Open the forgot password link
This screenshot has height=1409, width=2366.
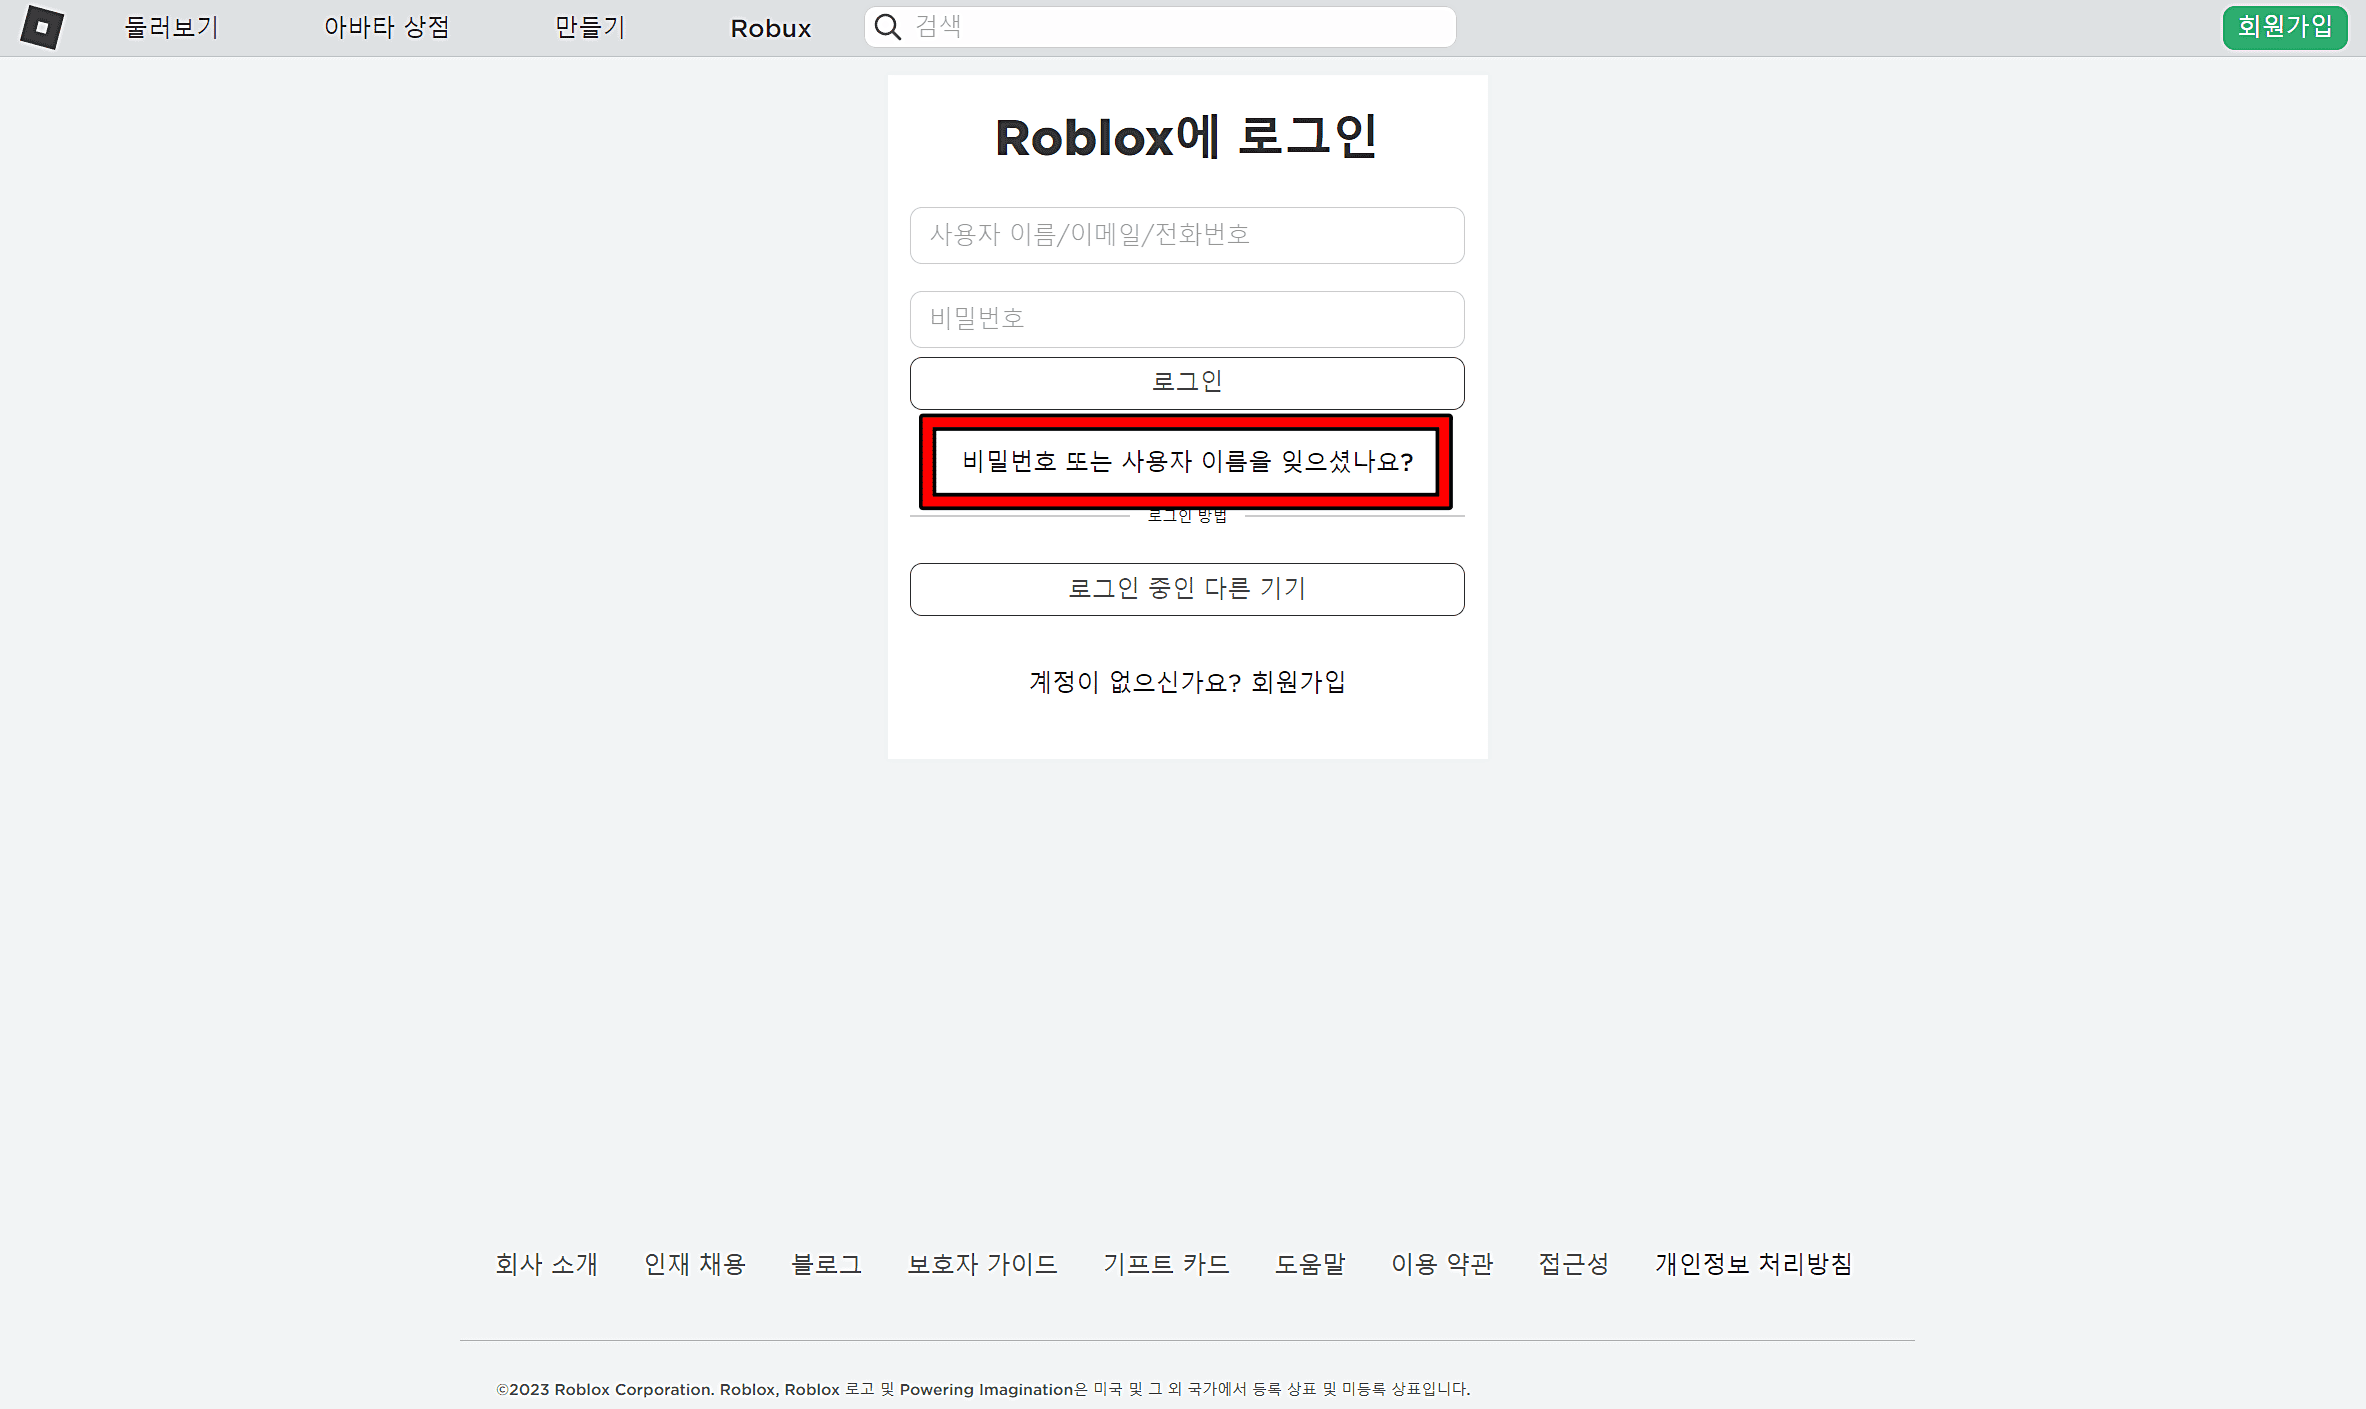tap(1186, 461)
